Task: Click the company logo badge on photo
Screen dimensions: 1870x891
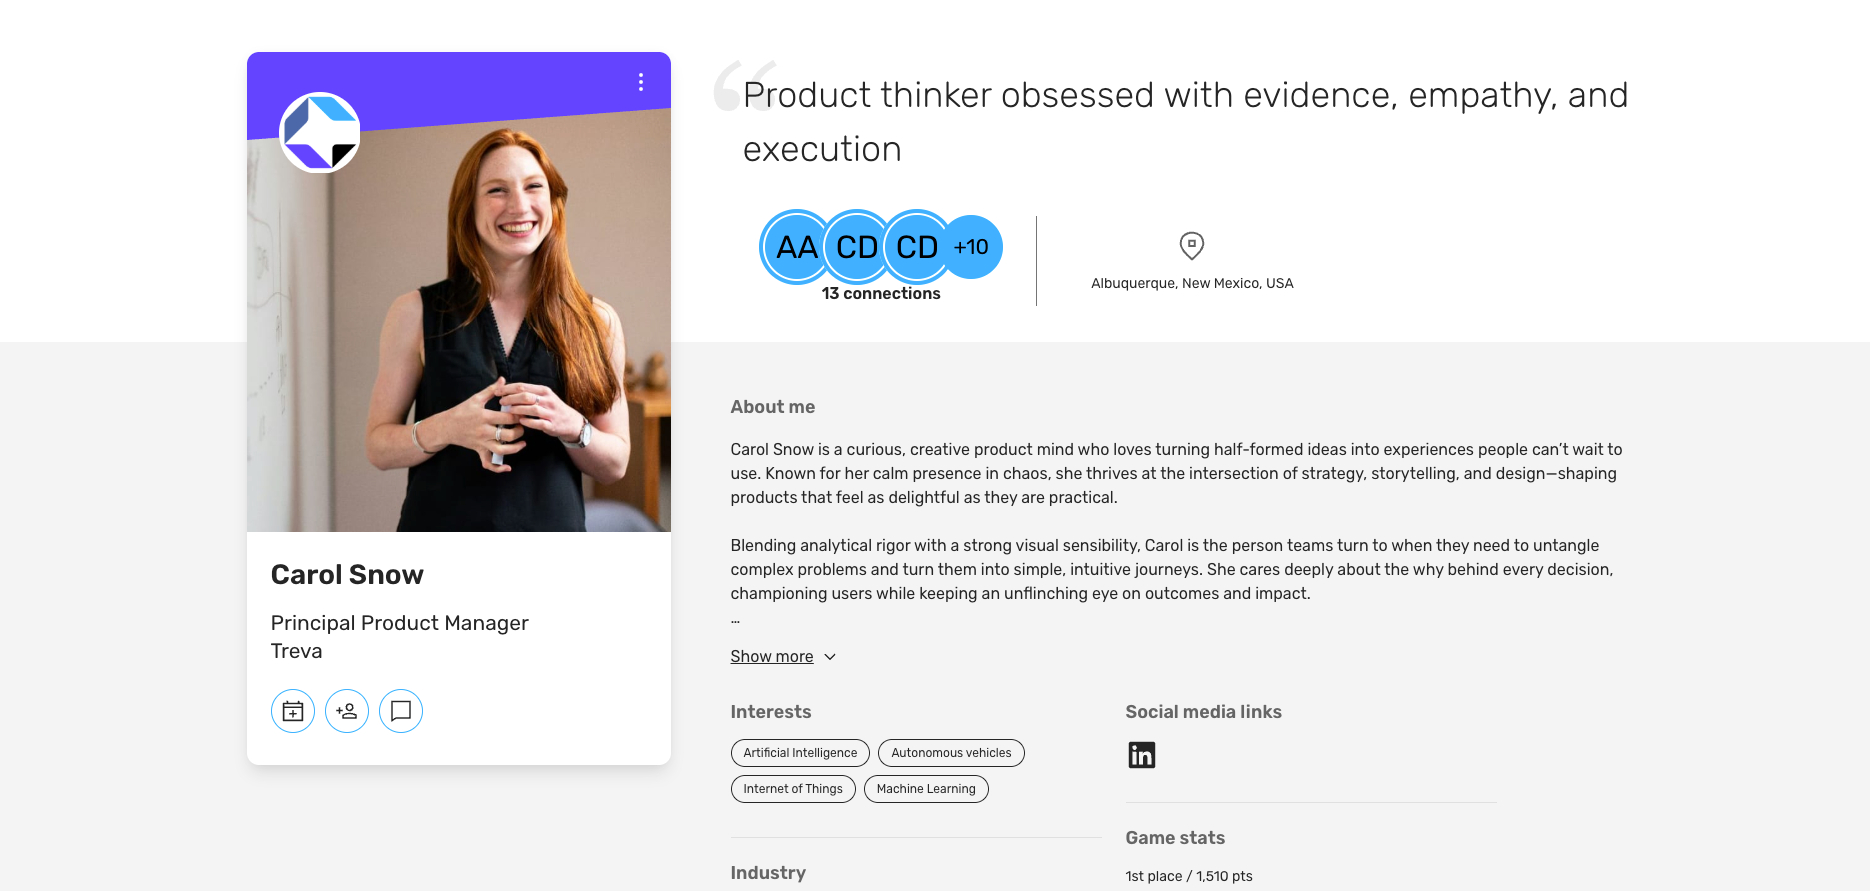Action: click(320, 132)
